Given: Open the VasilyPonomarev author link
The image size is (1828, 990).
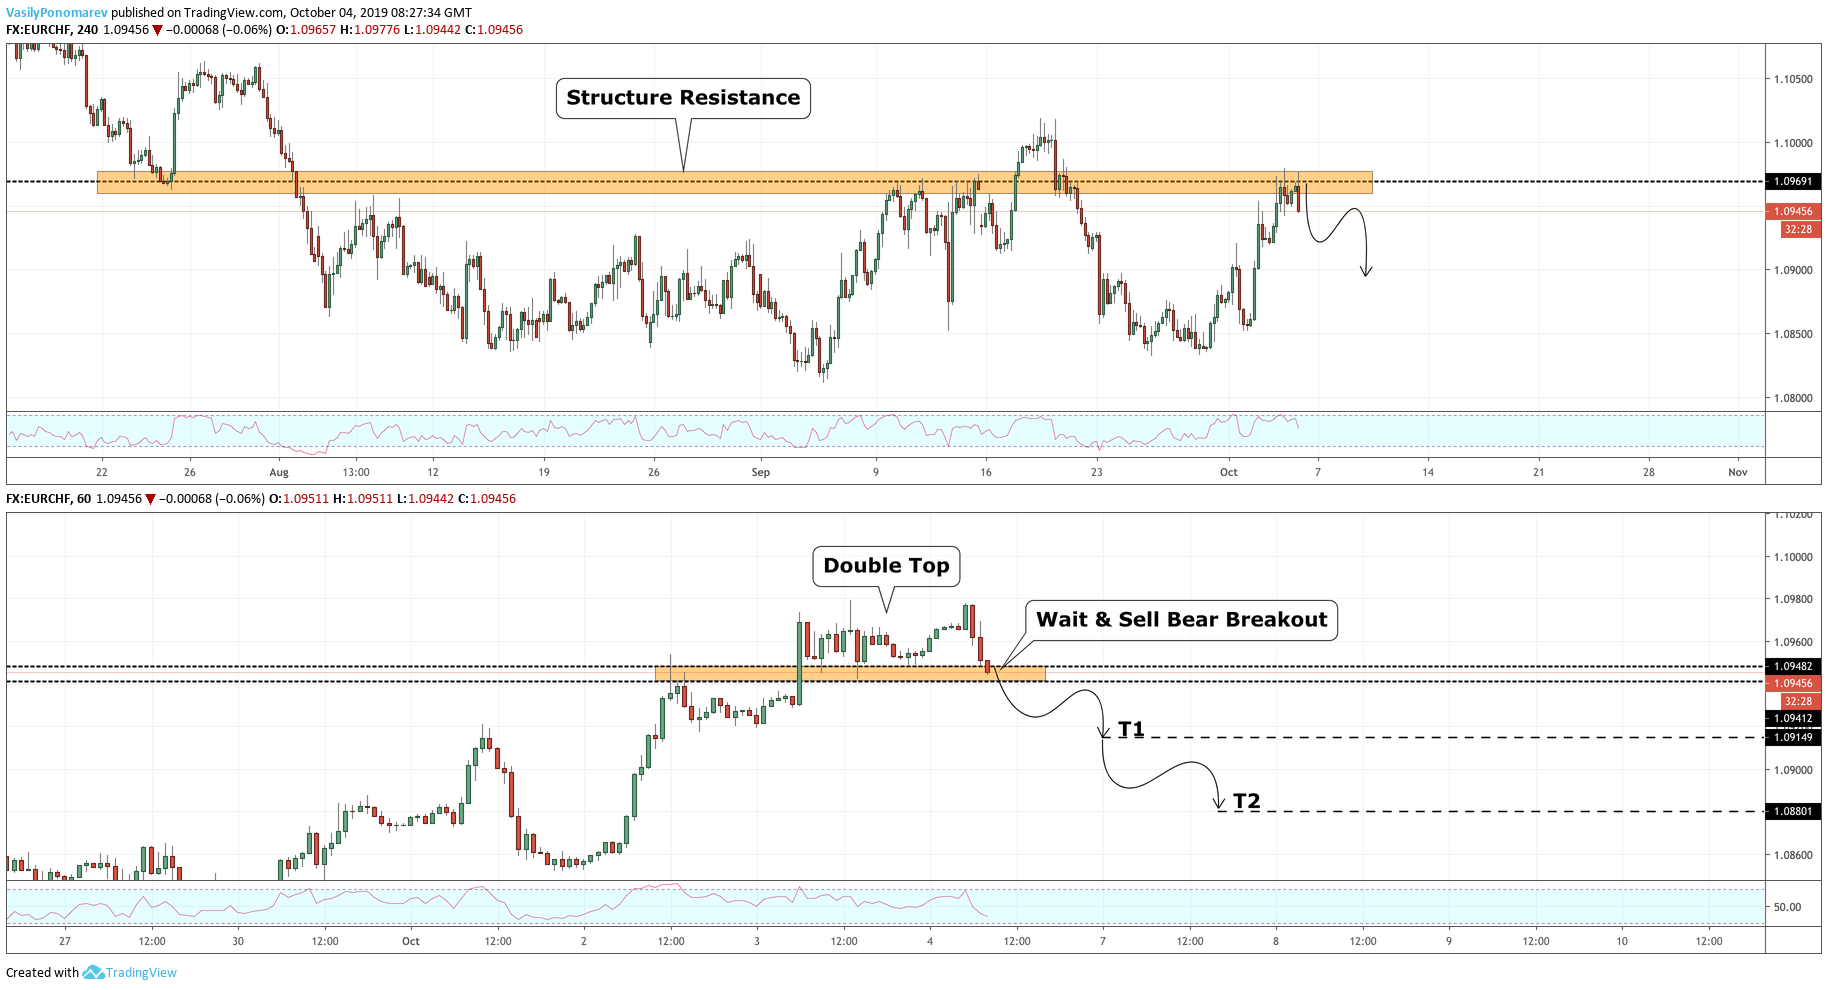Looking at the screenshot, I should pyautogui.click(x=56, y=13).
